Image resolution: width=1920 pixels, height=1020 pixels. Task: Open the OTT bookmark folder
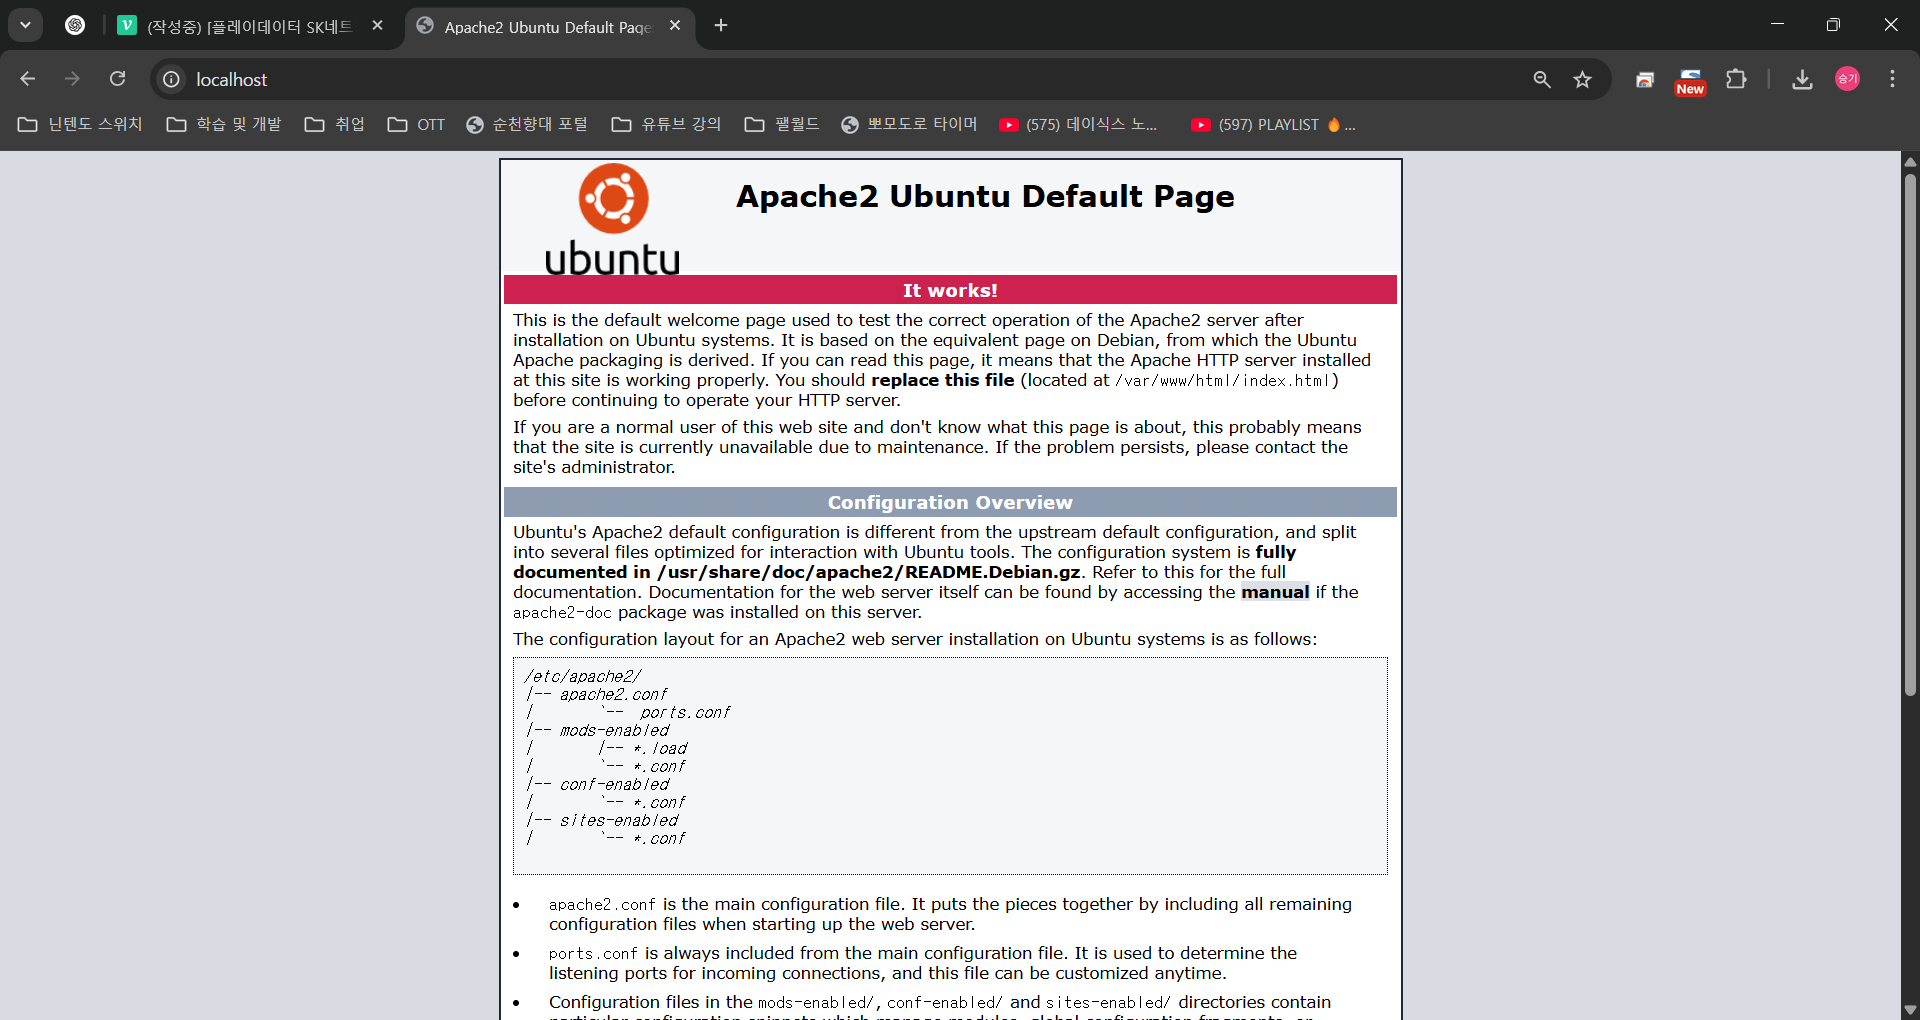pos(417,124)
